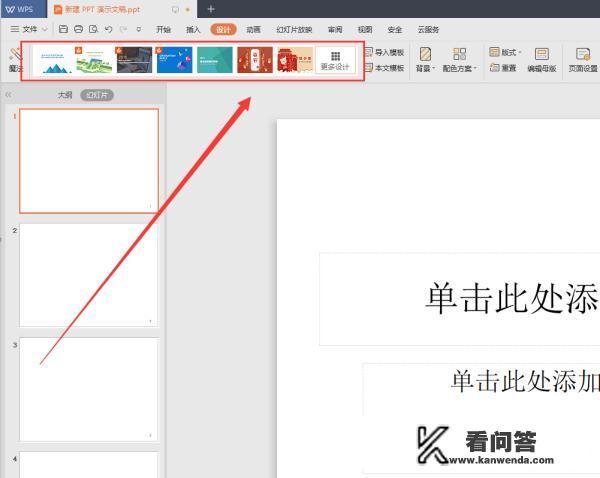Switch to the 幻灯片 slides view tab
Screen dimensions: 600x478
(x=97, y=95)
